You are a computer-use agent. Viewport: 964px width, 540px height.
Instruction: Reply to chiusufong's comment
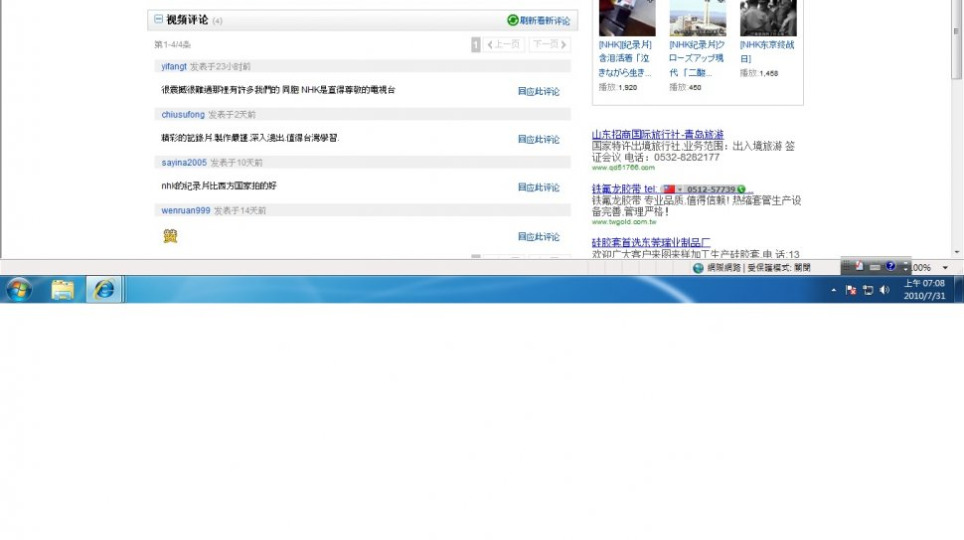[538, 140]
